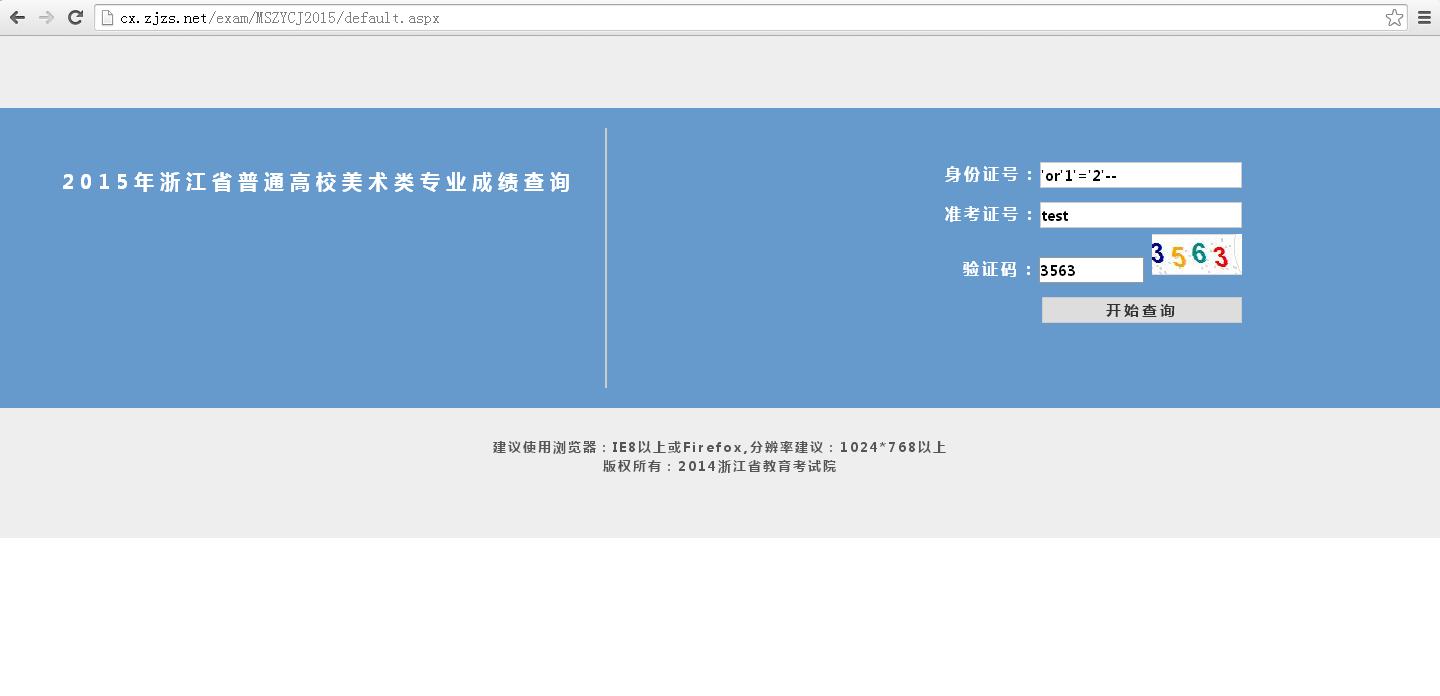The width and height of the screenshot is (1440, 696).
Task: Click the 身份证号 input field
Action: coord(1141,175)
